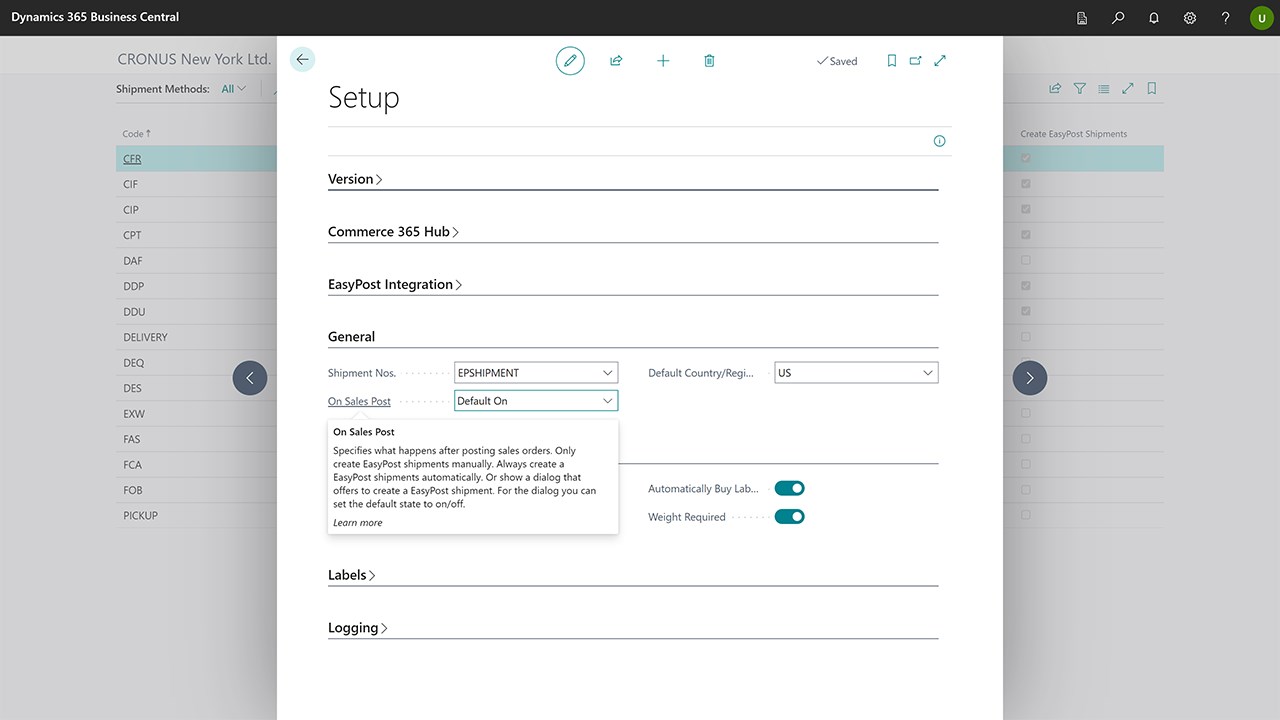Expand the EasyPost Integration section

(x=395, y=285)
